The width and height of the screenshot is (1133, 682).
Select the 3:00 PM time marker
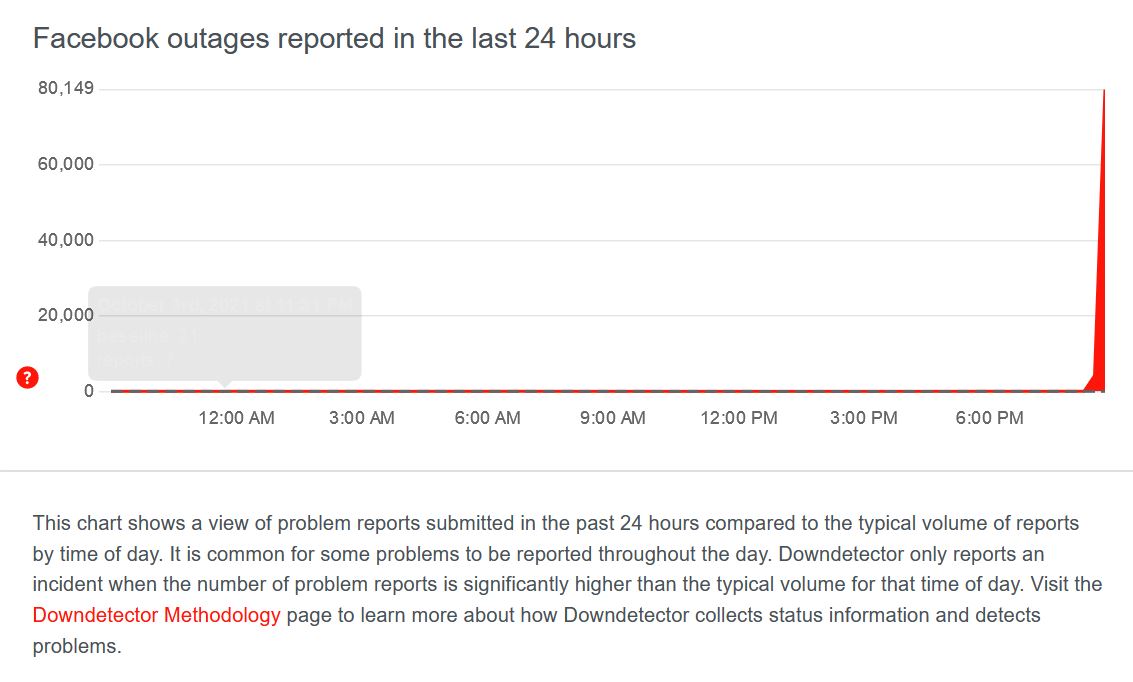(x=863, y=418)
